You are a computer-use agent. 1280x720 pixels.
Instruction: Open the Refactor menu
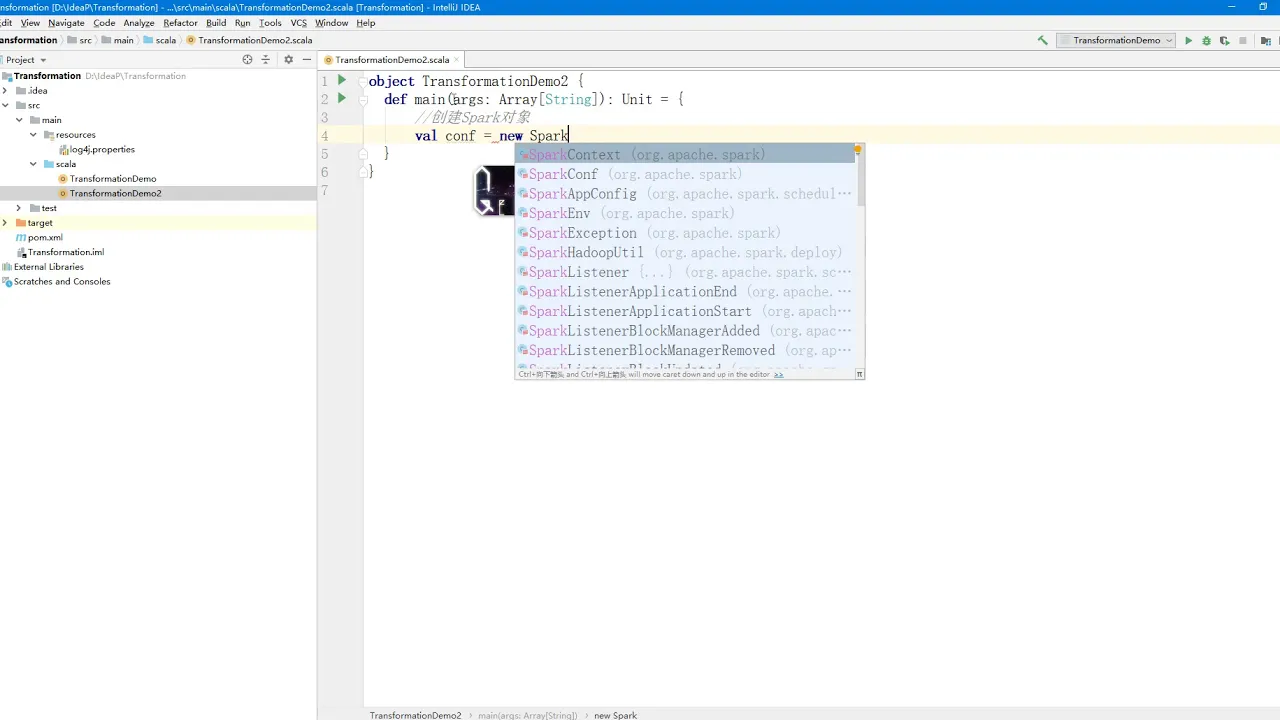click(180, 23)
